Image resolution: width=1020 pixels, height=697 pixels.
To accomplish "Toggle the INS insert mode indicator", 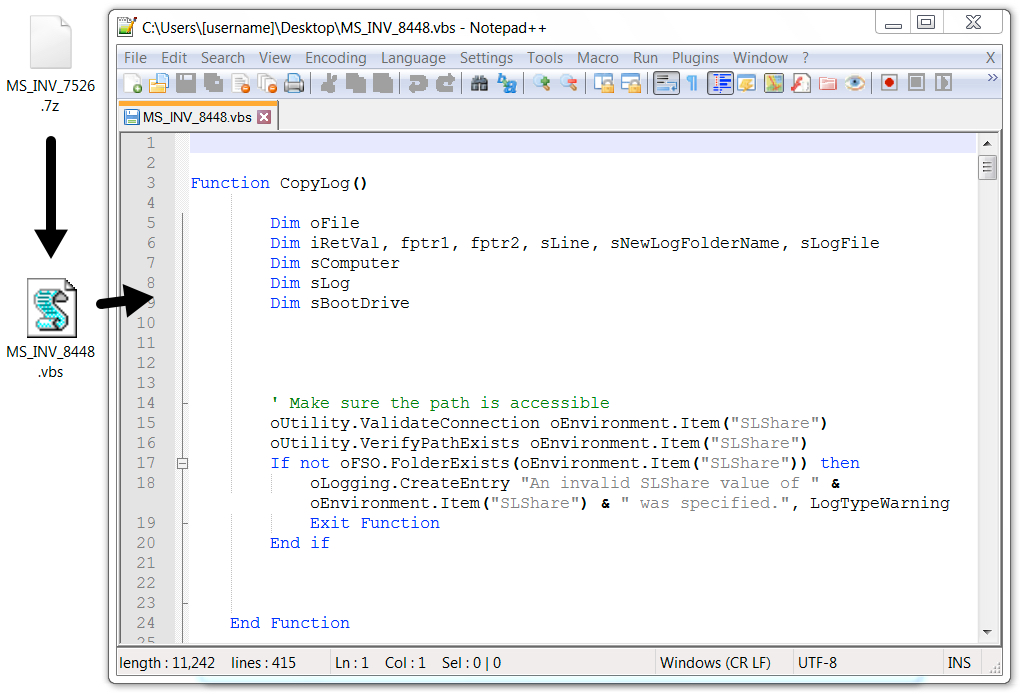I will tap(959, 663).
